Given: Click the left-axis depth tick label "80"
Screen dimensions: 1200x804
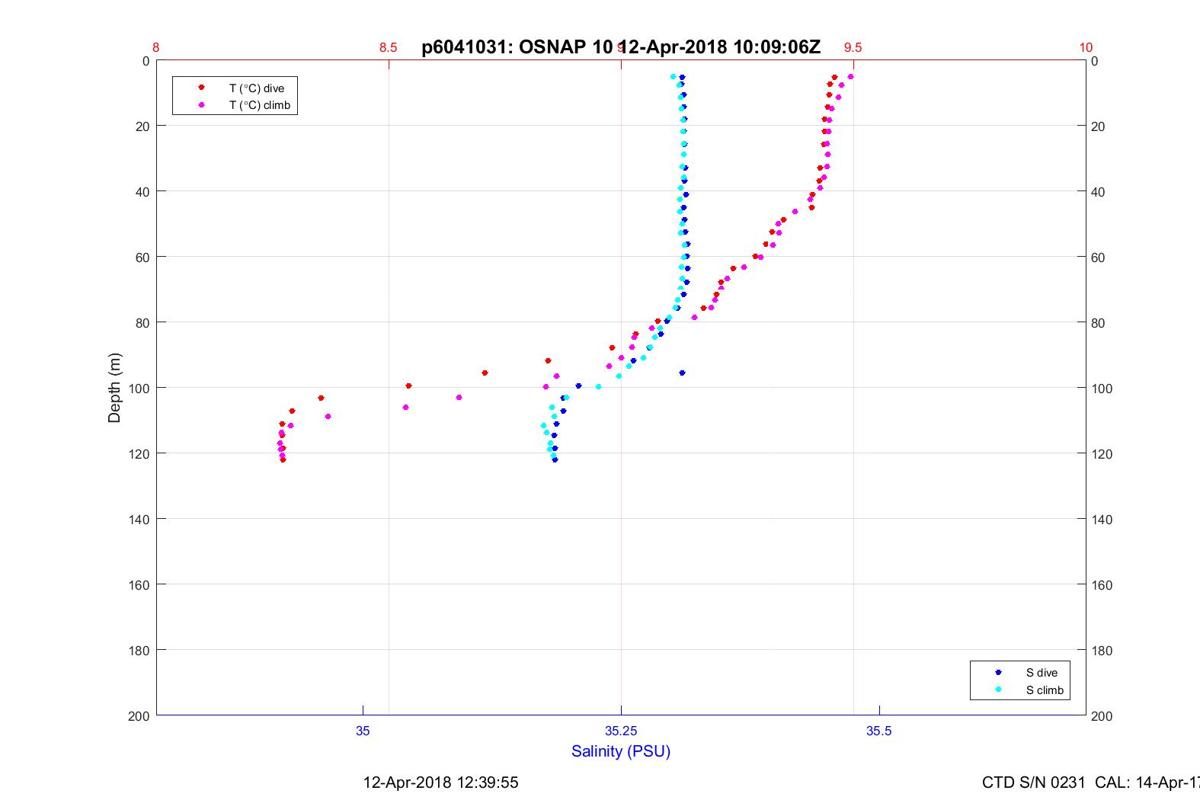Looking at the screenshot, I should click(142, 323).
